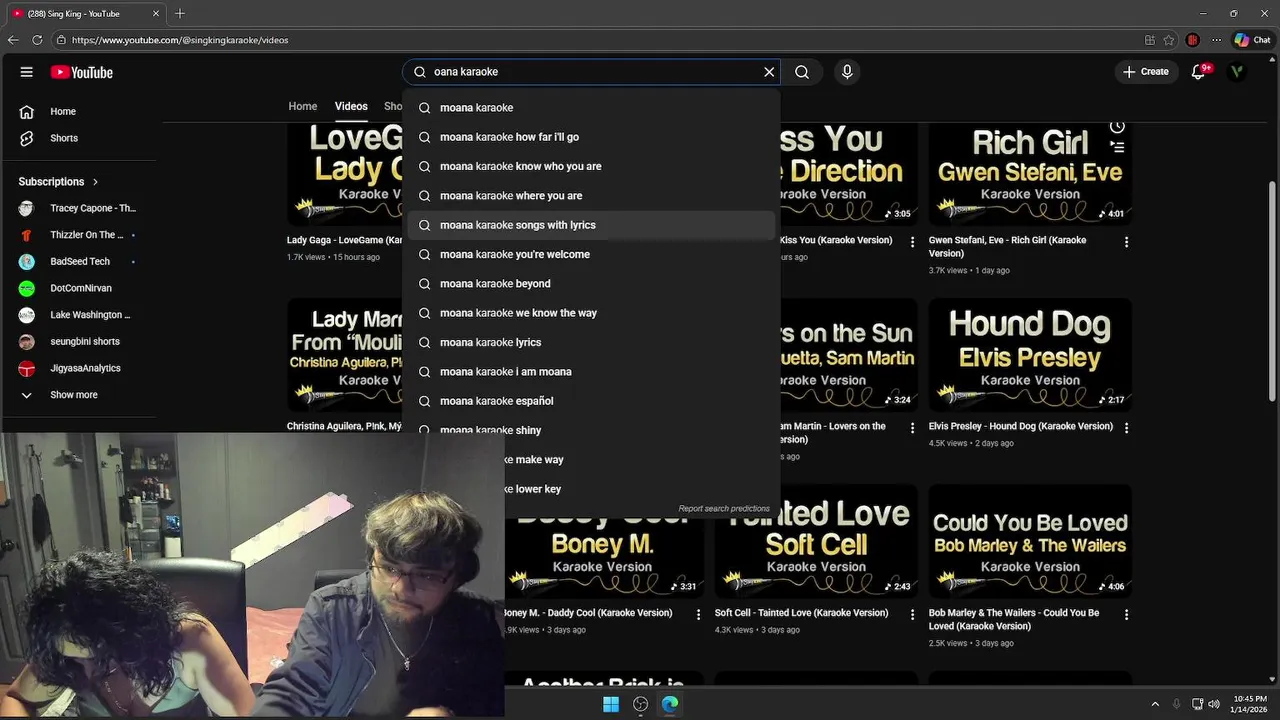Click Report search predictions link

click(x=724, y=509)
